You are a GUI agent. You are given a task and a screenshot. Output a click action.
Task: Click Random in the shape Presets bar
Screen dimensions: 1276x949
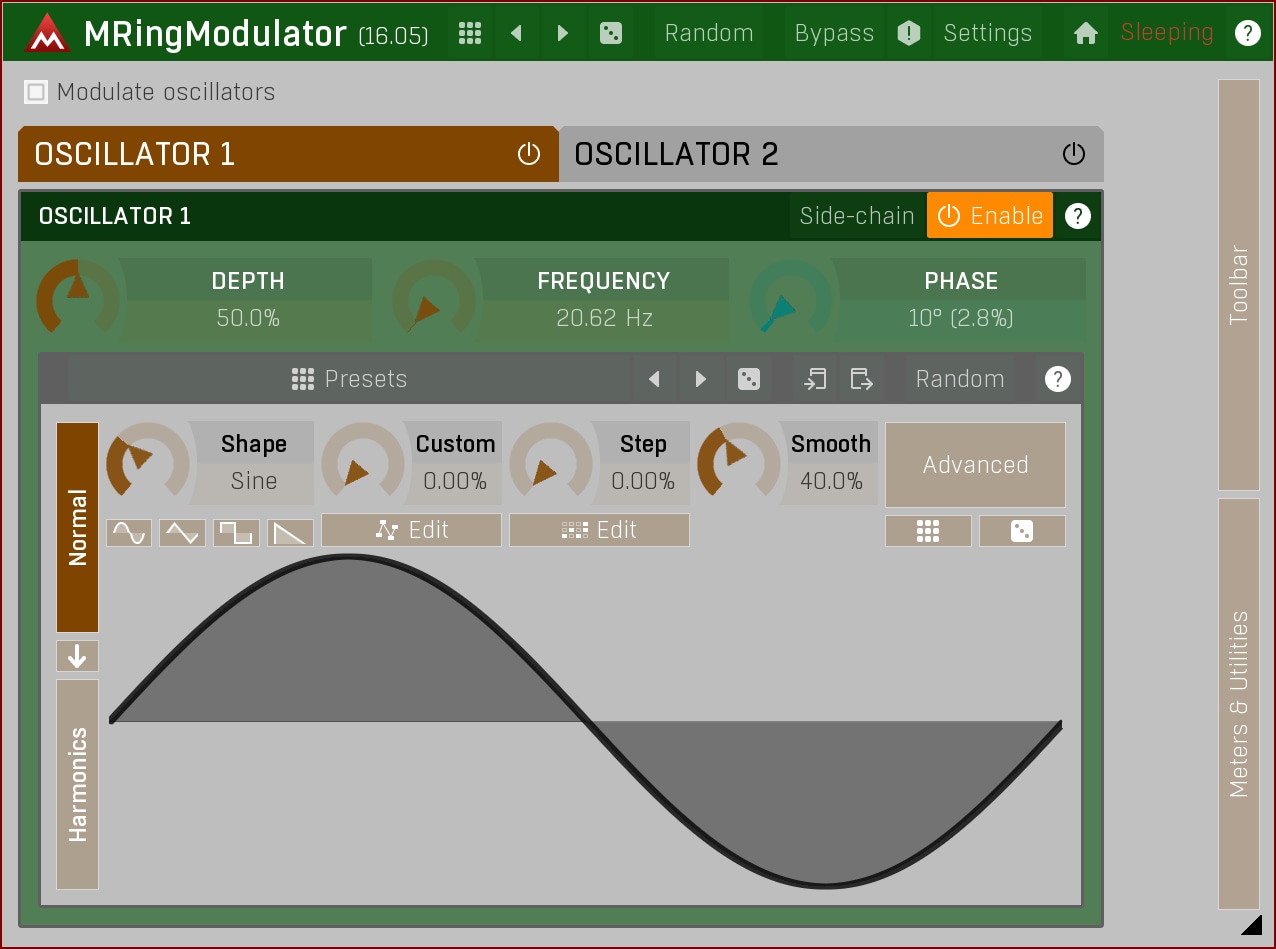(960, 379)
